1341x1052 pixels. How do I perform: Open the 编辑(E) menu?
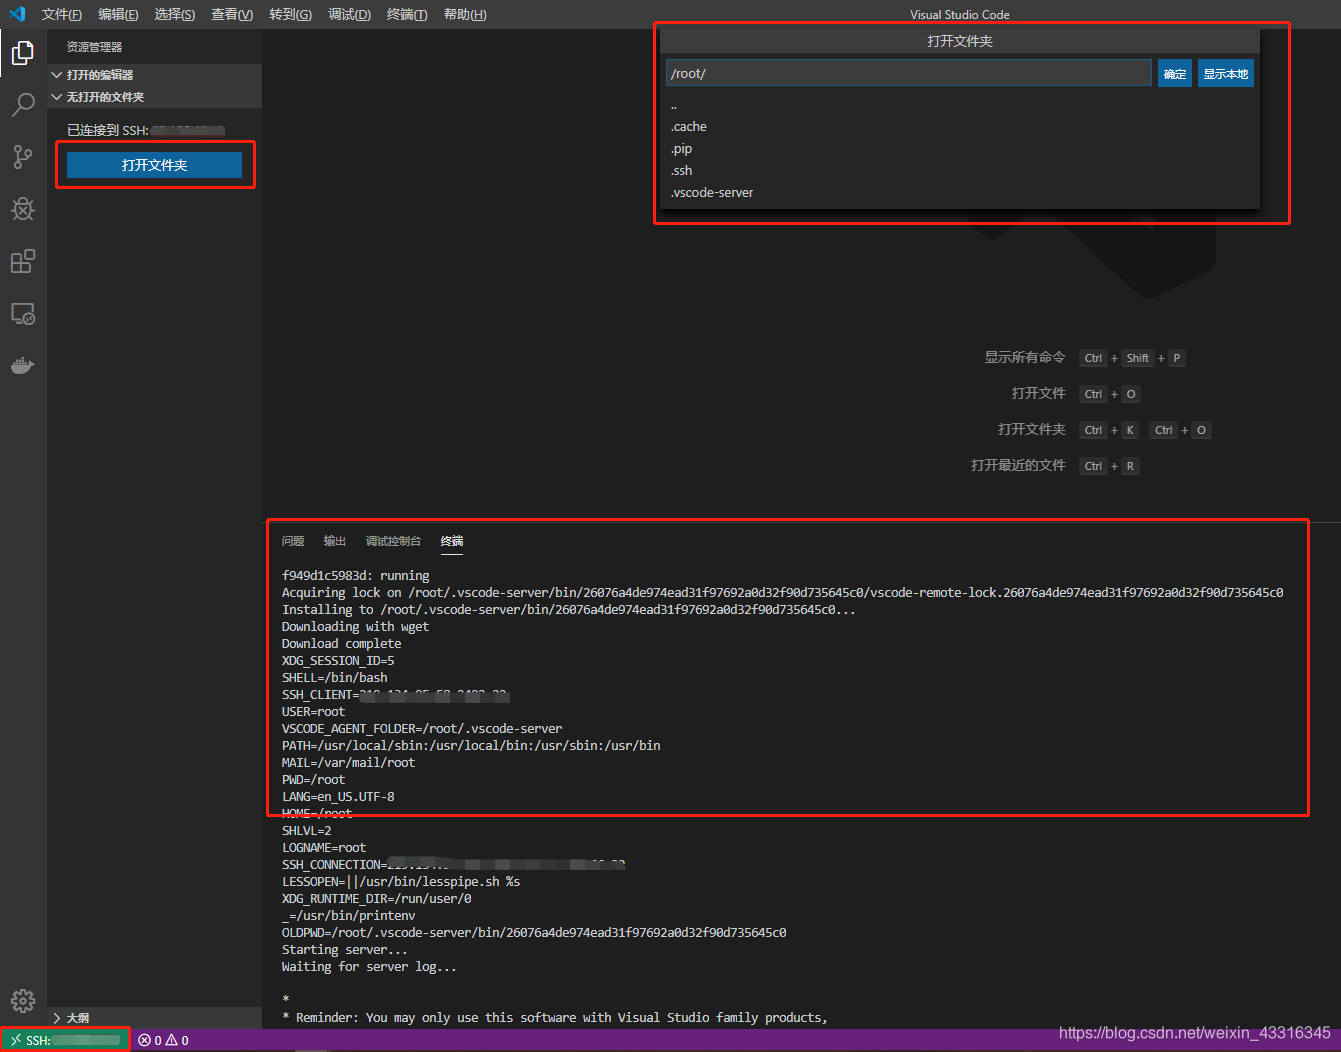118,14
